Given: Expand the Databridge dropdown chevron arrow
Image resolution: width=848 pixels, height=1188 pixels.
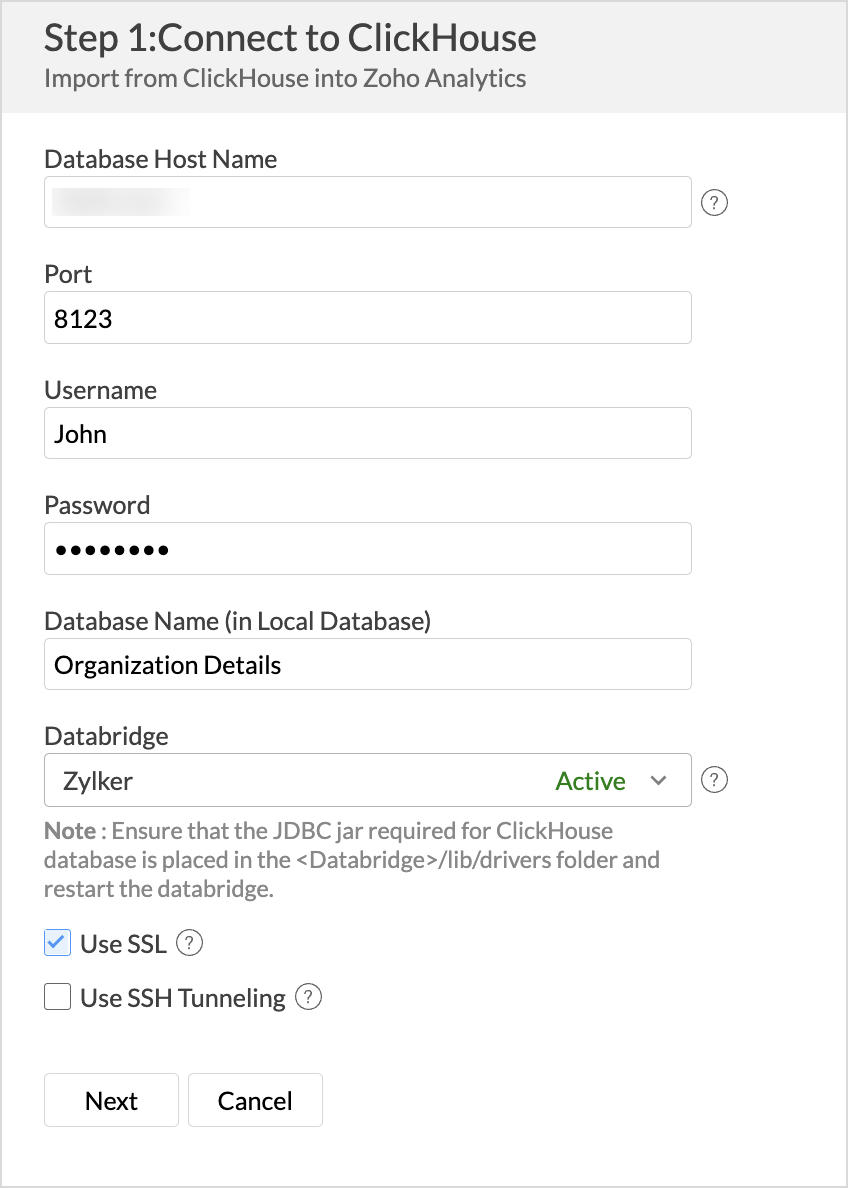Looking at the screenshot, I should (658, 780).
